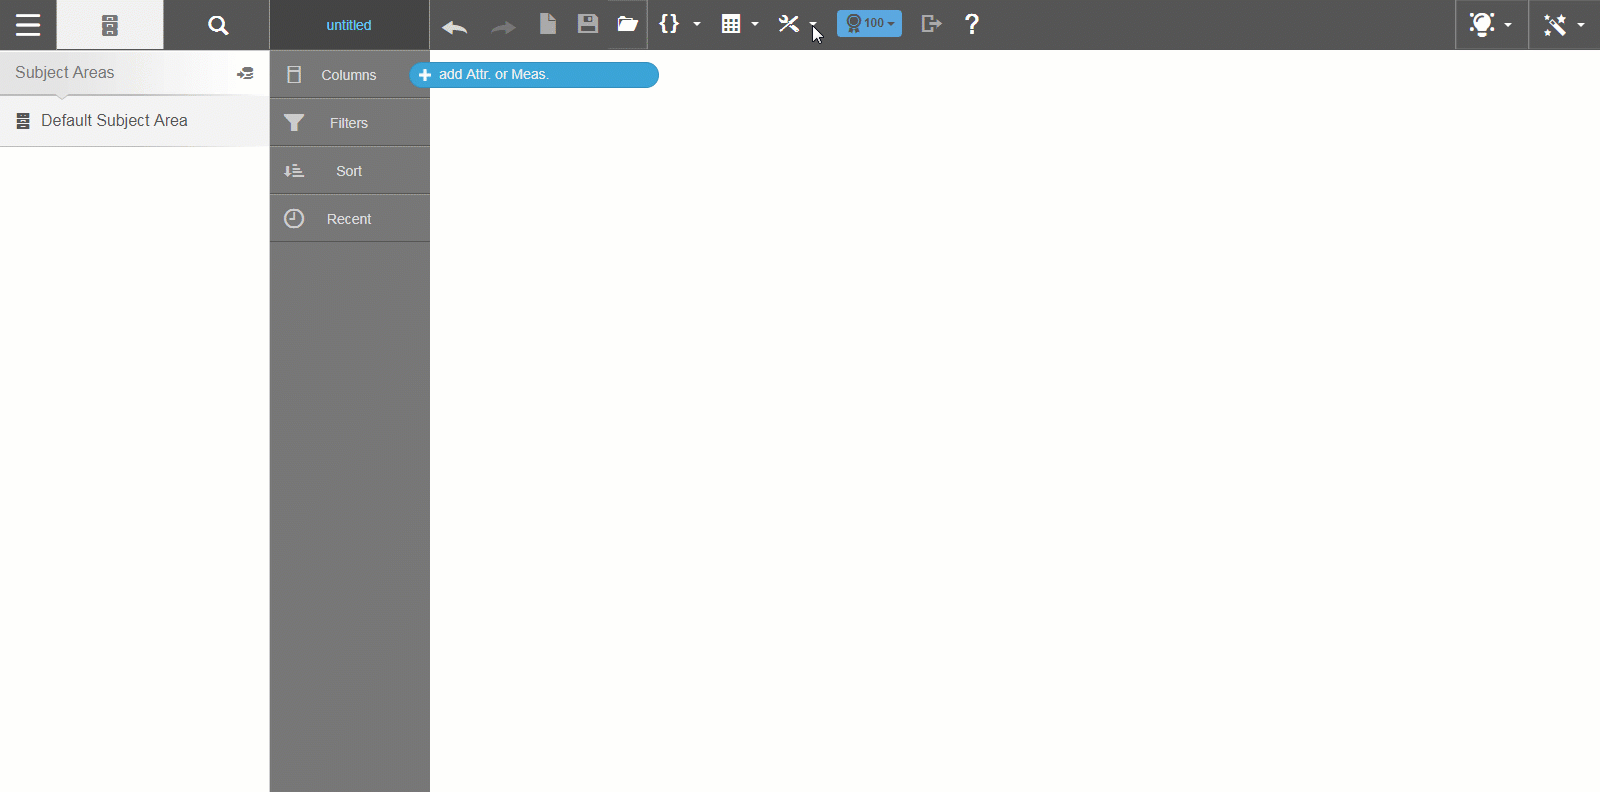Expand the lightbulb dropdown arrow
This screenshot has width=1600, height=792.
1508,25
